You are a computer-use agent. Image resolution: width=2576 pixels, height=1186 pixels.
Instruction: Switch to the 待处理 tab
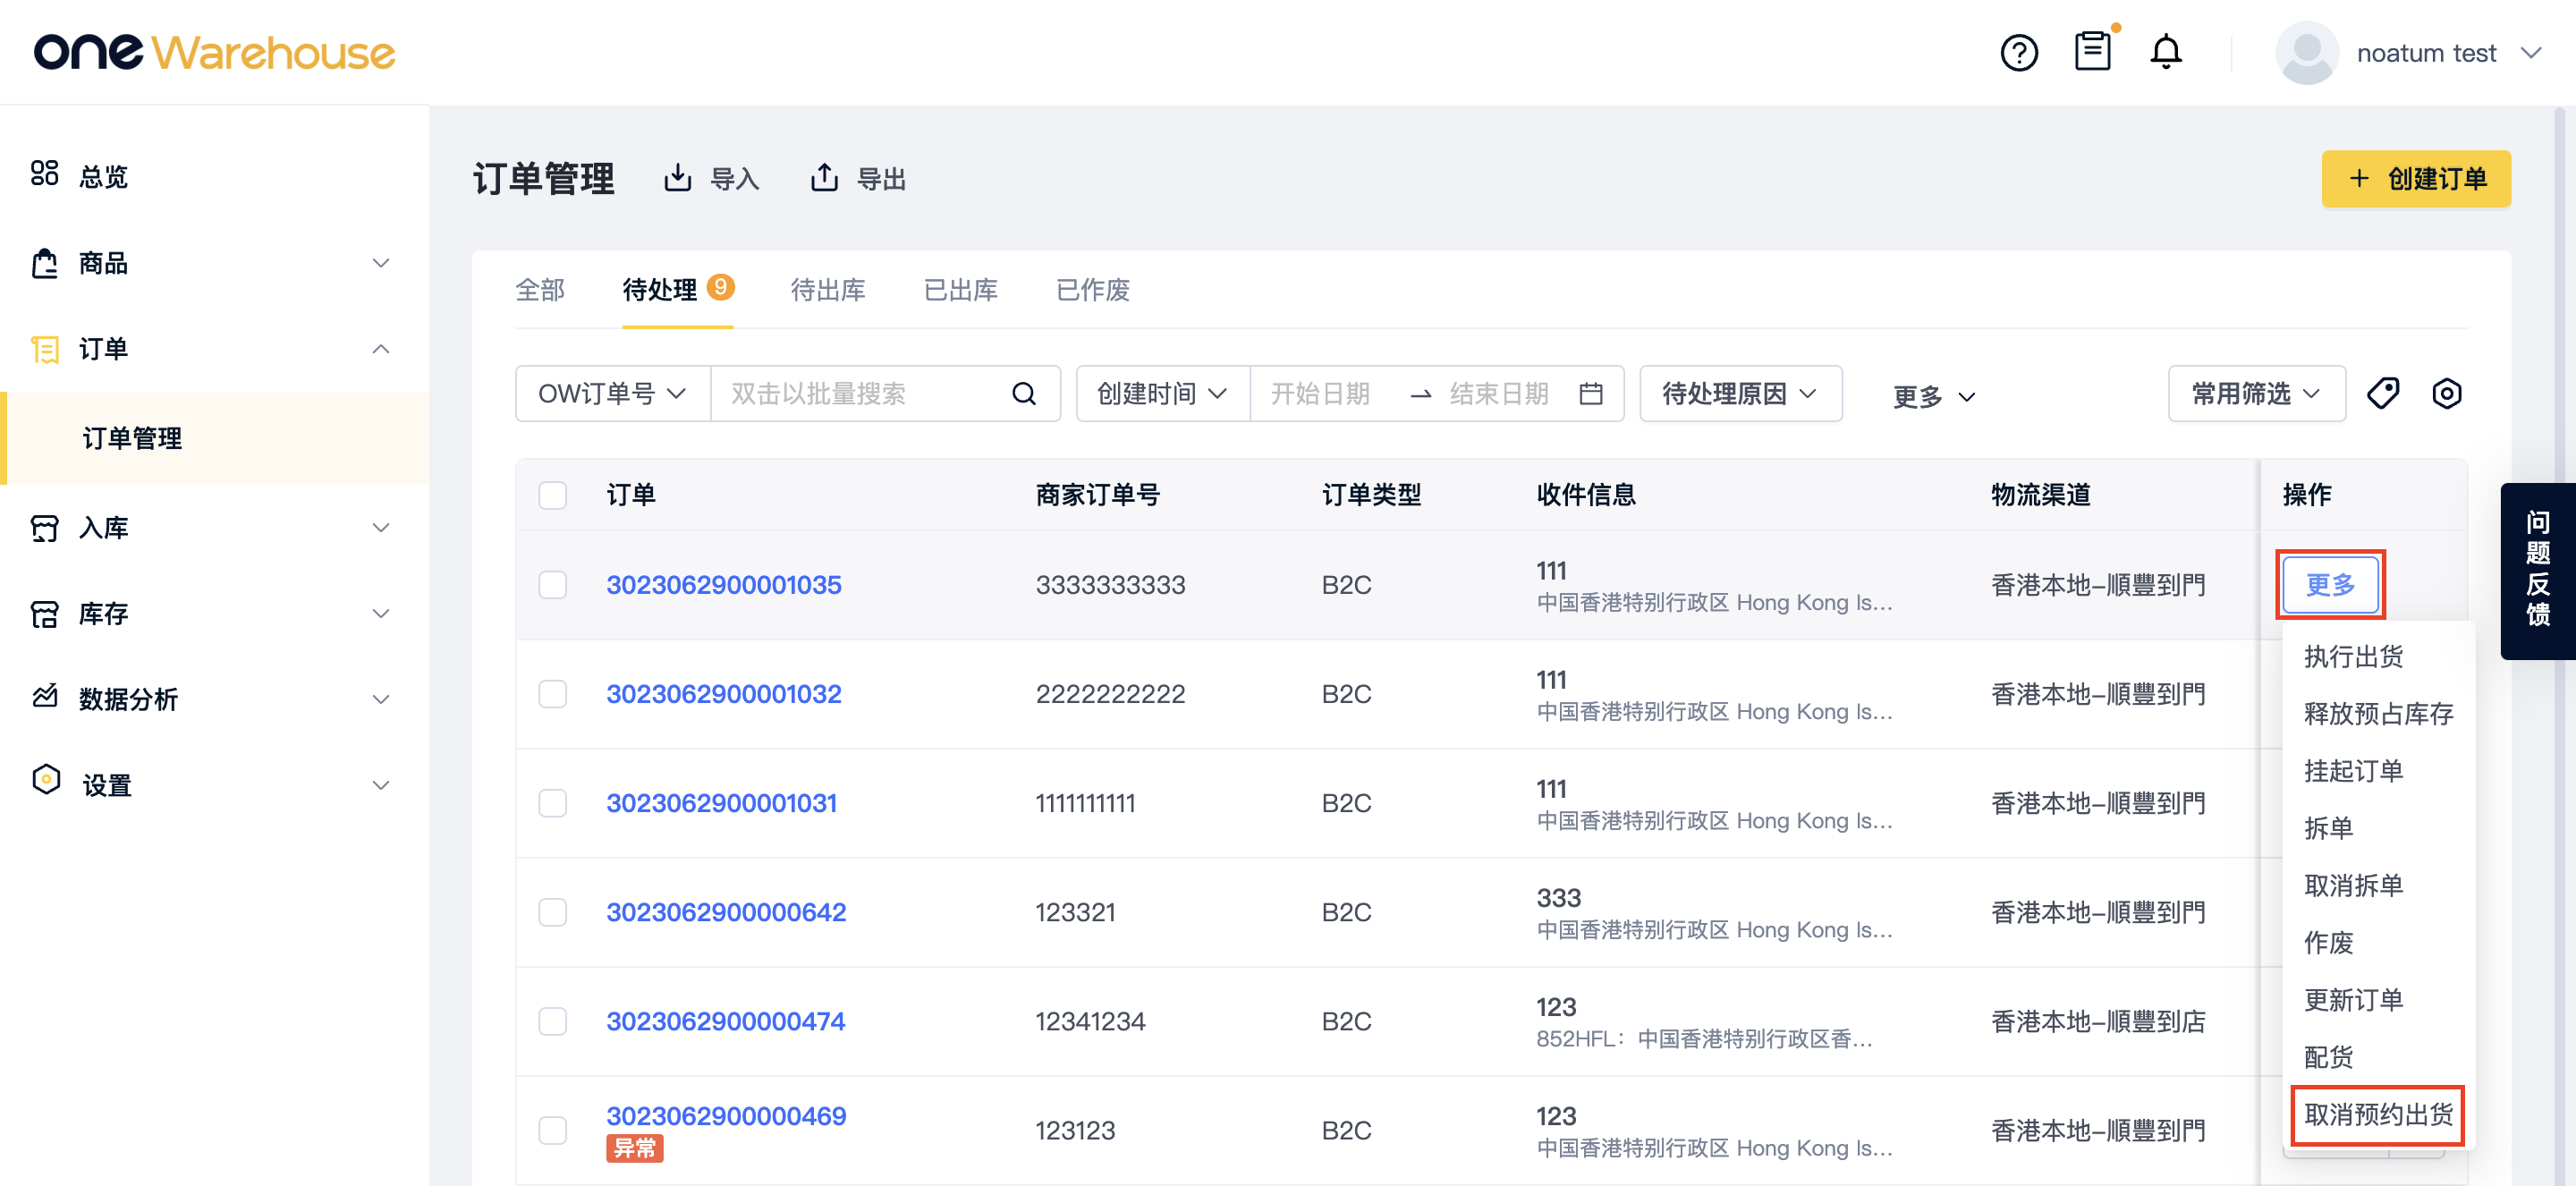tap(677, 290)
